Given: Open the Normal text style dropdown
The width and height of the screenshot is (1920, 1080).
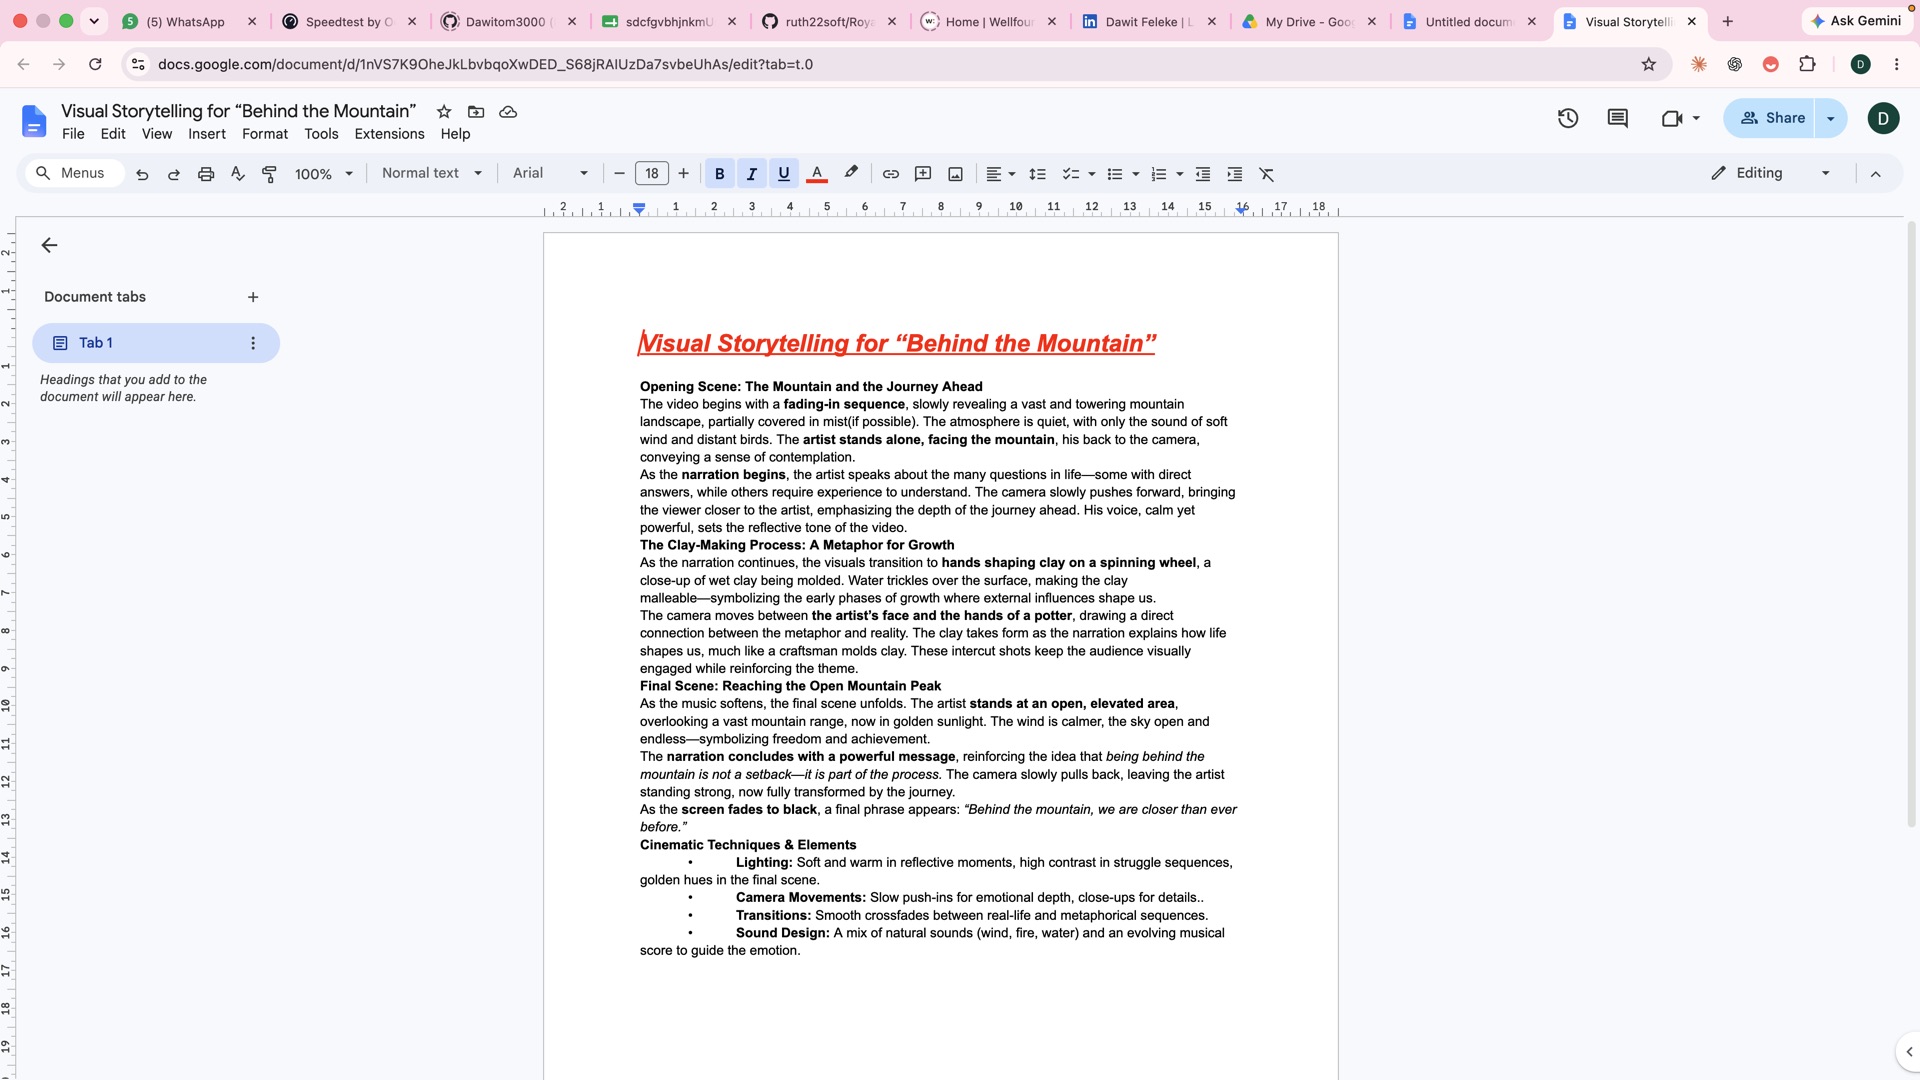Looking at the screenshot, I should pos(432,173).
